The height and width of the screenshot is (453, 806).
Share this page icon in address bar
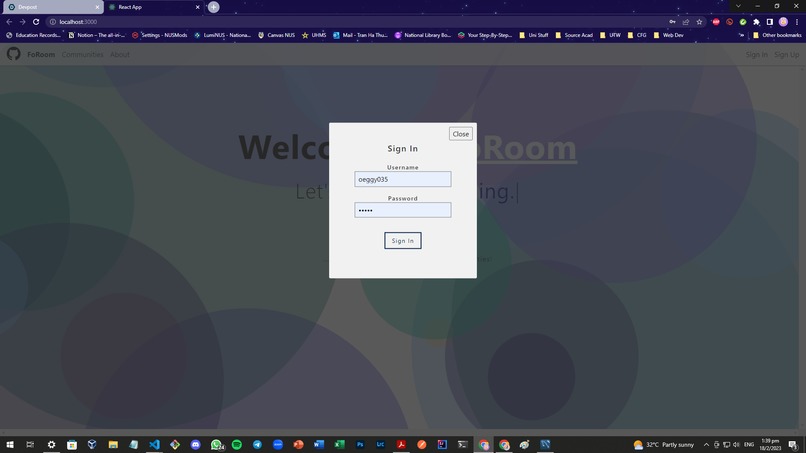(x=686, y=22)
